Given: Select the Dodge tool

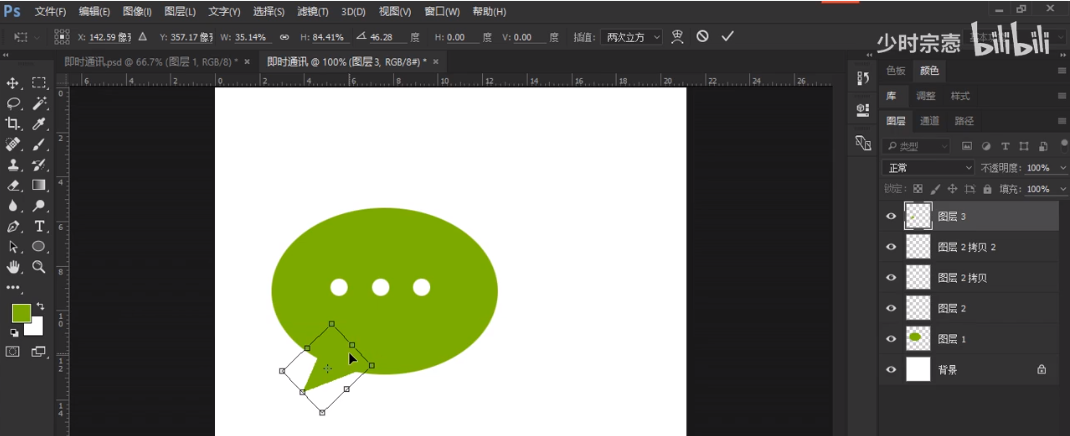Looking at the screenshot, I should (x=39, y=205).
